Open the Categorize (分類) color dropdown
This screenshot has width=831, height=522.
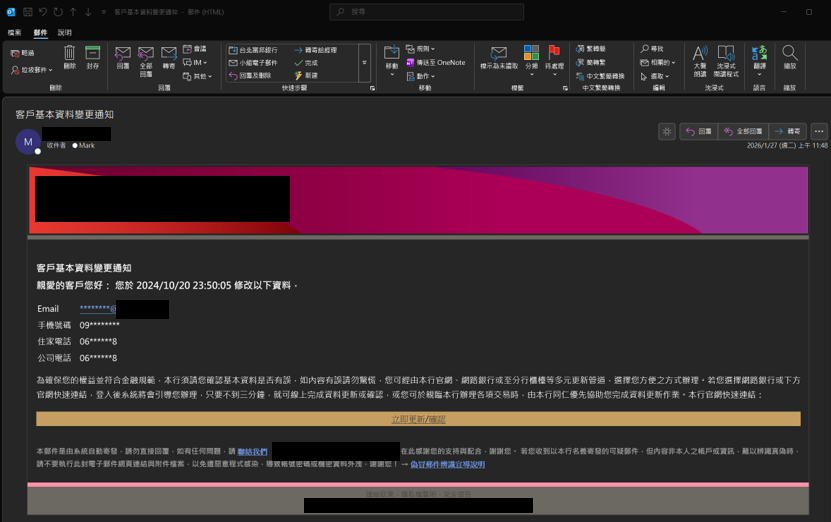pos(532,61)
